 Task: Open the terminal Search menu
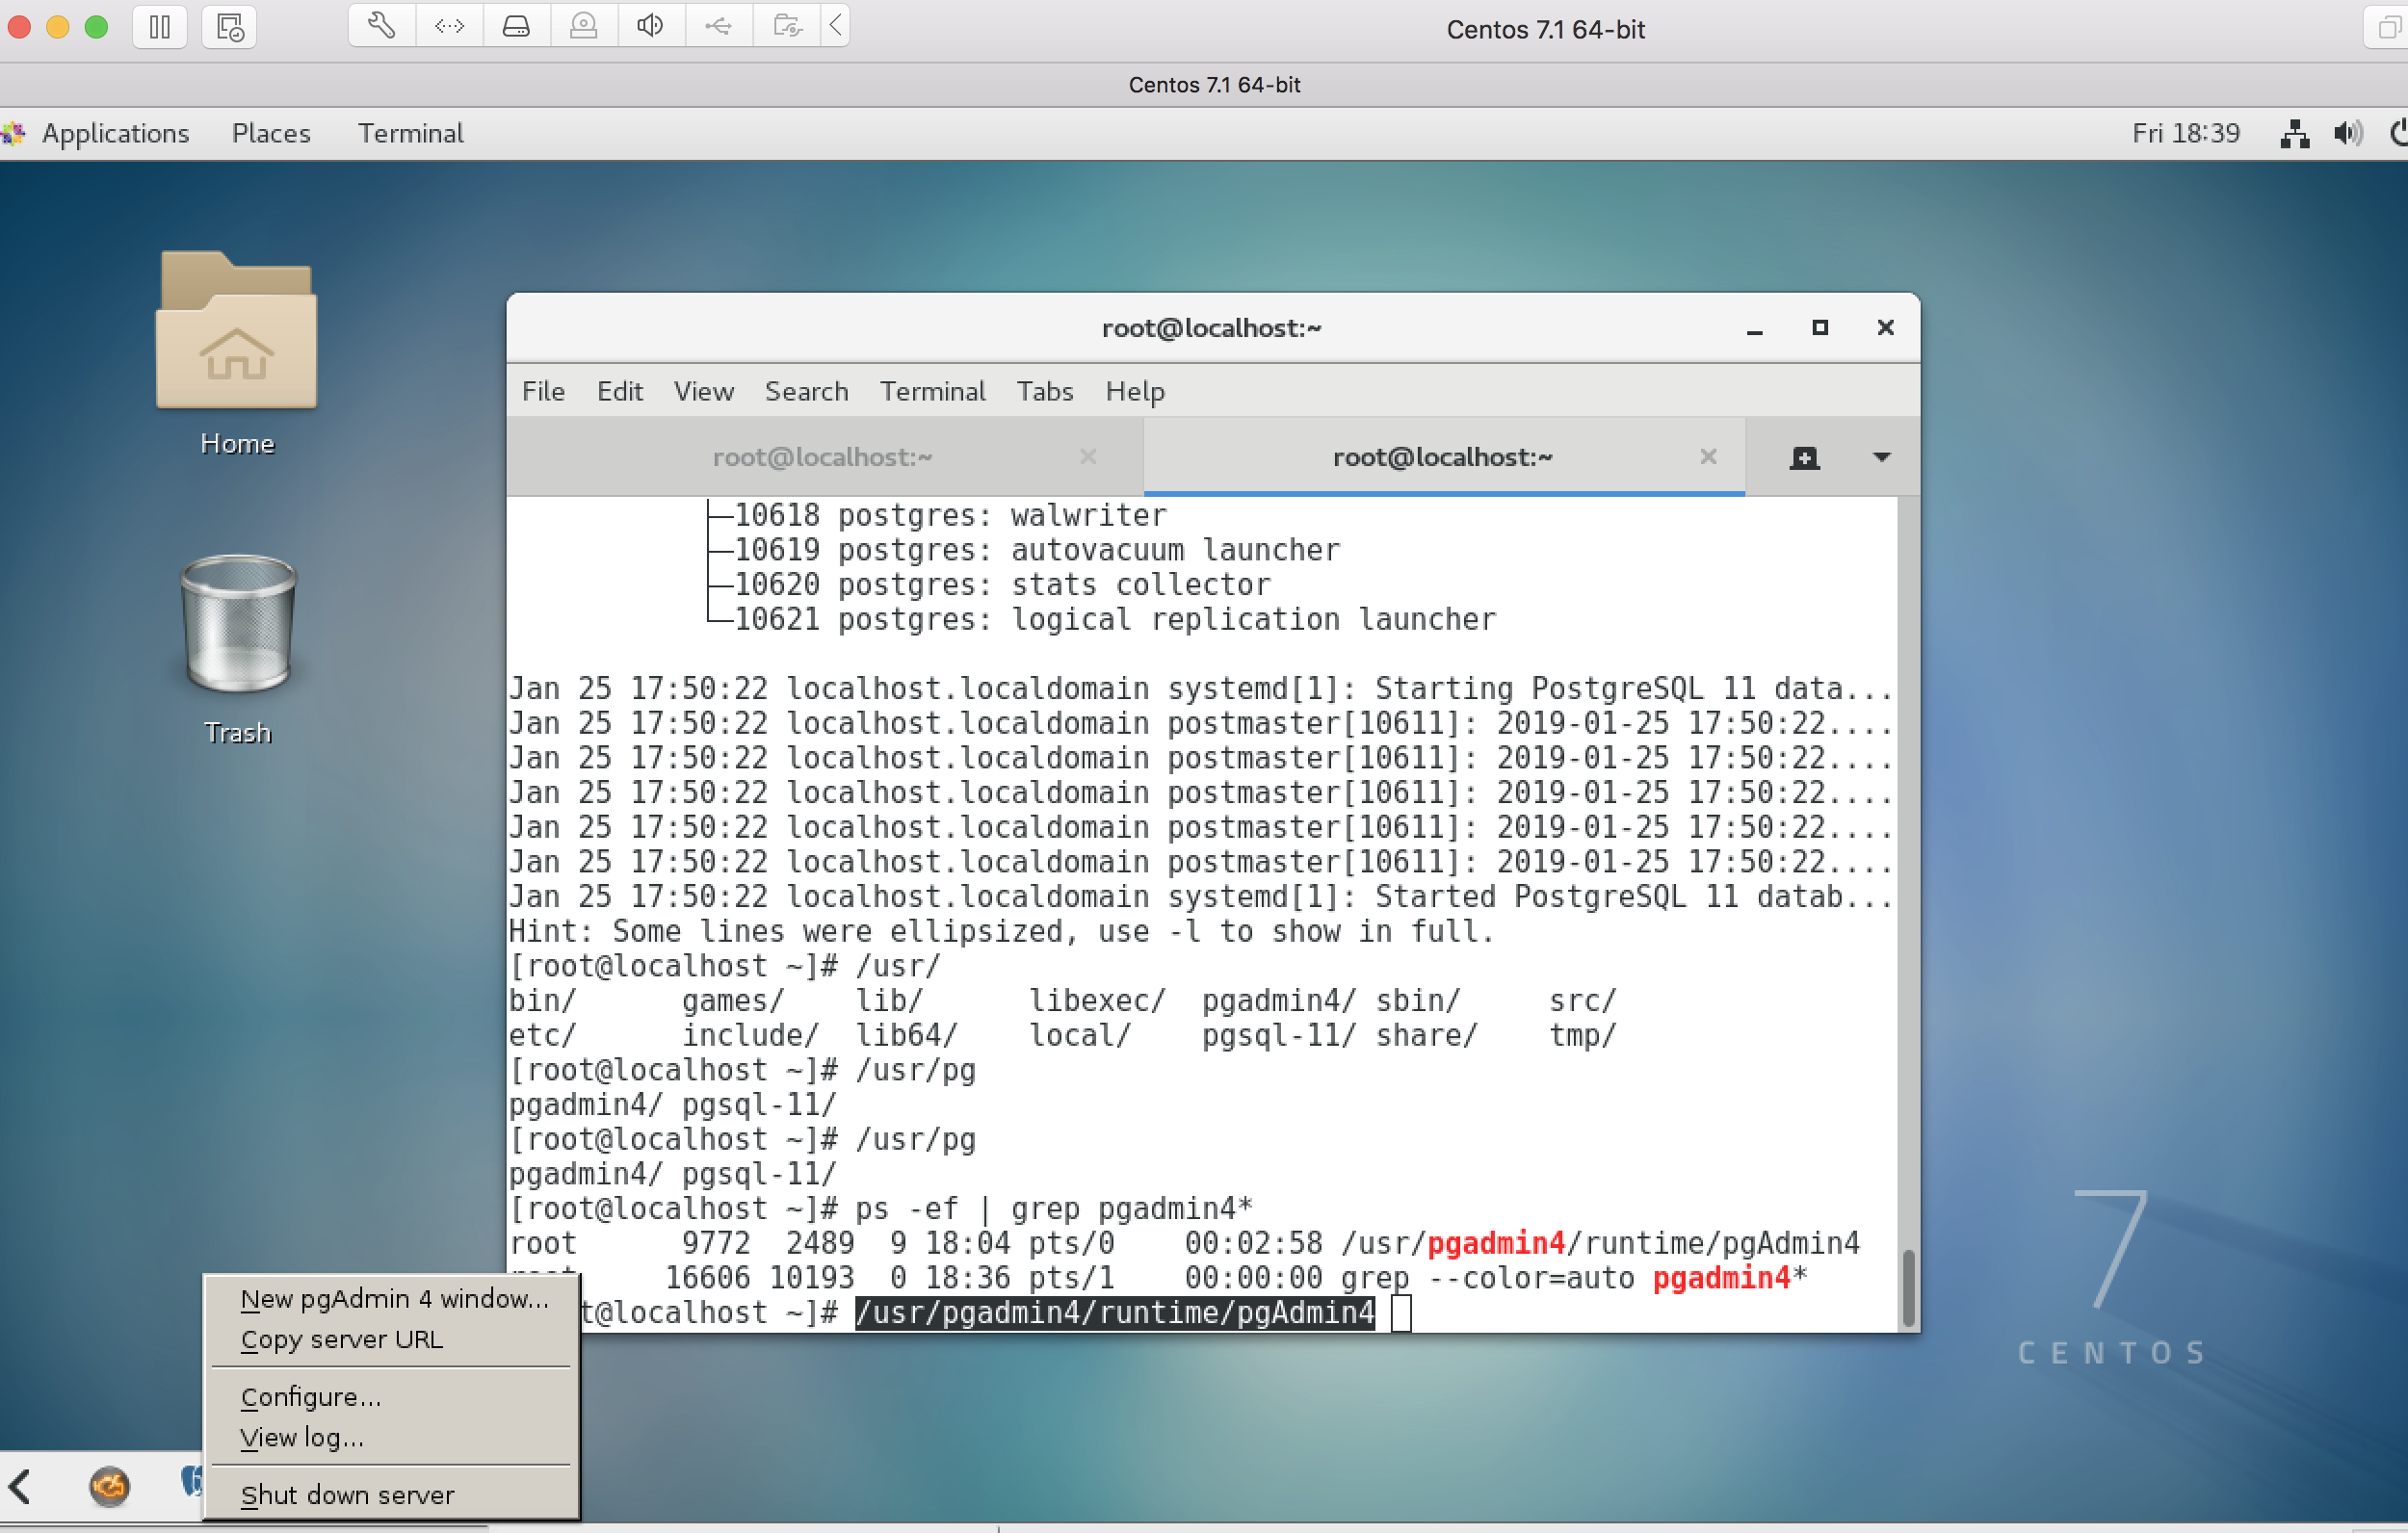(x=806, y=391)
